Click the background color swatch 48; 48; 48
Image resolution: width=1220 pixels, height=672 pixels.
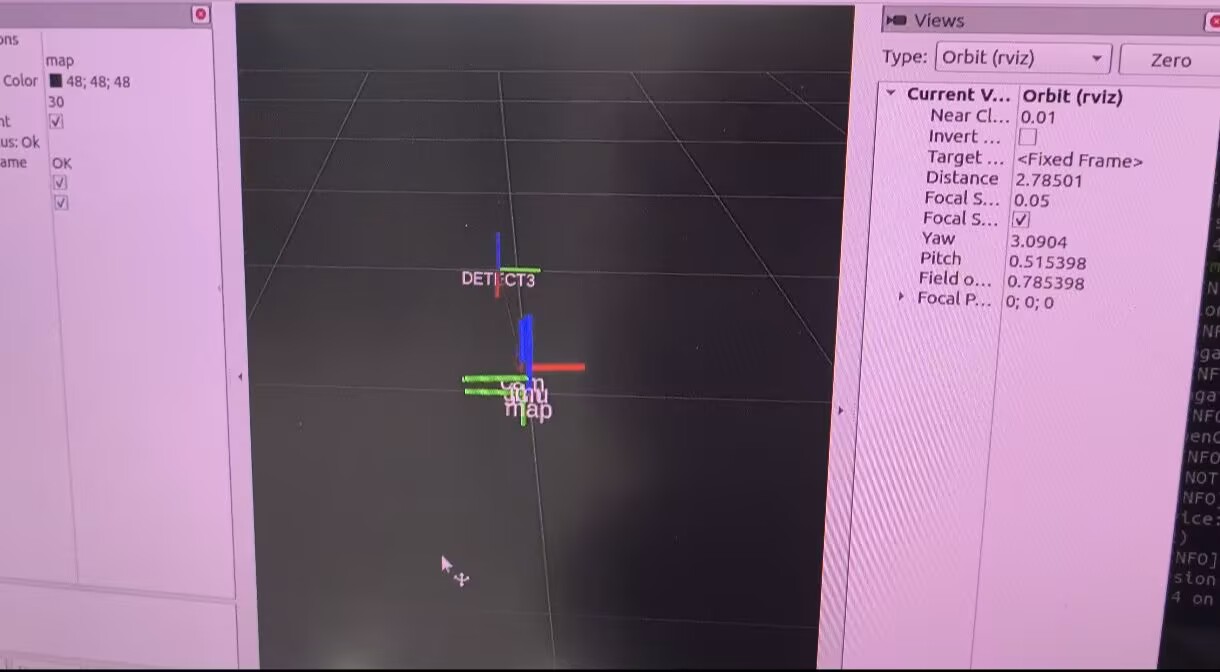click(56, 81)
